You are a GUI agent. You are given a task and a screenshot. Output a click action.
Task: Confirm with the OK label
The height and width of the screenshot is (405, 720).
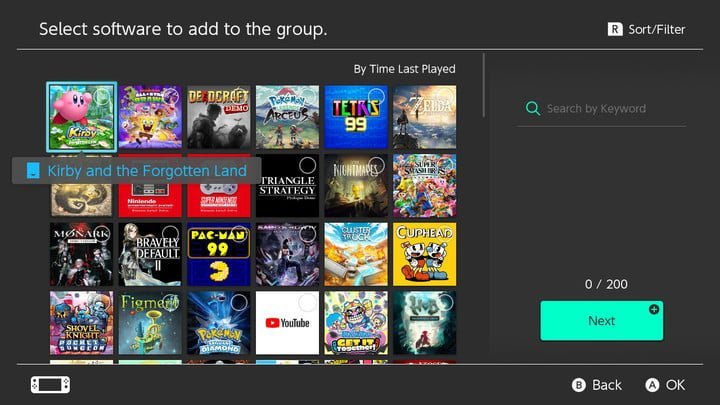pyautogui.click(x=675, y=385)
